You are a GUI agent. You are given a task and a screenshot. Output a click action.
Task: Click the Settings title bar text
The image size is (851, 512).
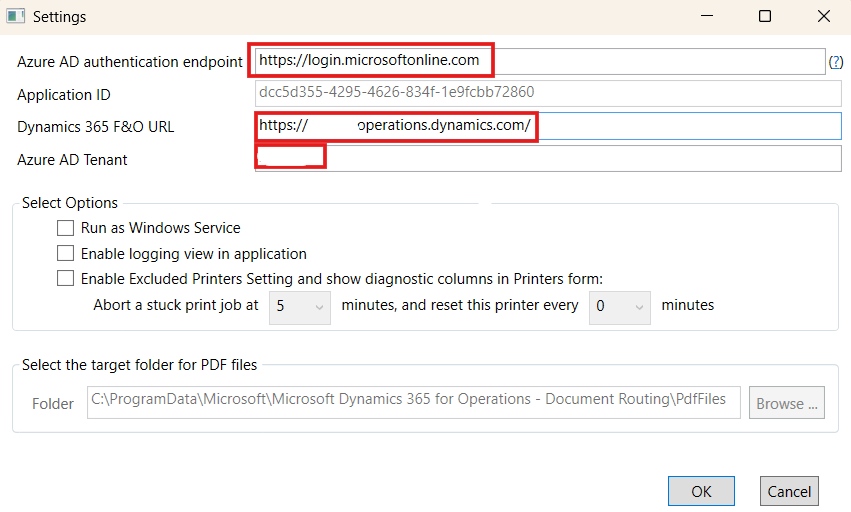click(x=60, y=17)
